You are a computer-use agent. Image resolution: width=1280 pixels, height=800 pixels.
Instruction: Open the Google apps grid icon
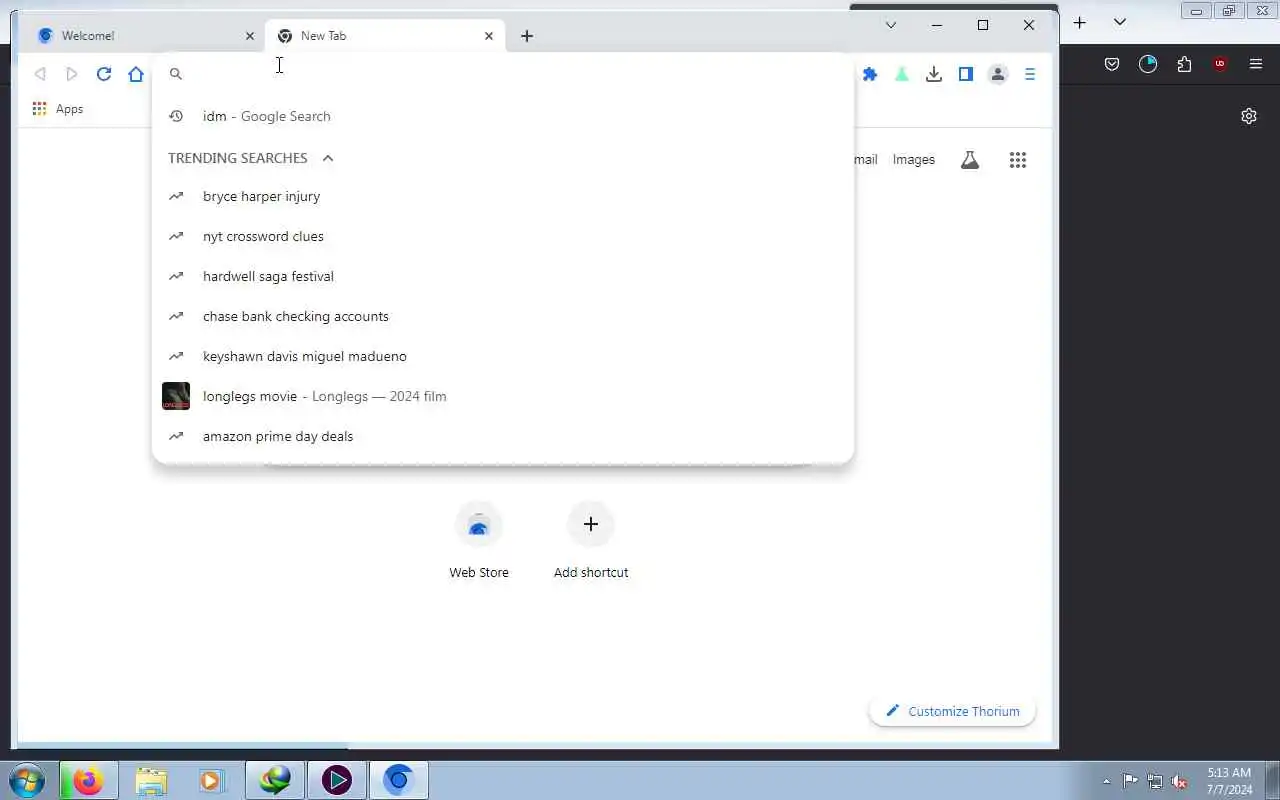(x=1018, y=160)
